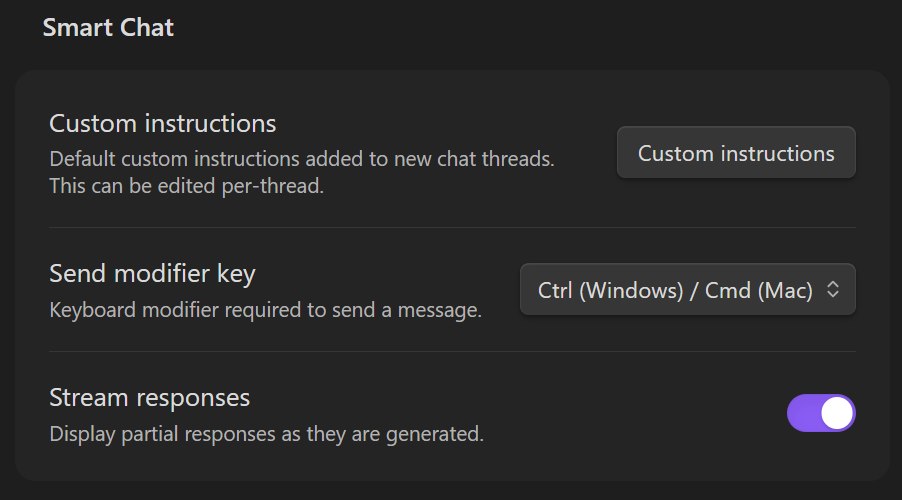
Task: Click the "Send modifier key" setting title
Action: pyautogui.click(x=153, y=272)
